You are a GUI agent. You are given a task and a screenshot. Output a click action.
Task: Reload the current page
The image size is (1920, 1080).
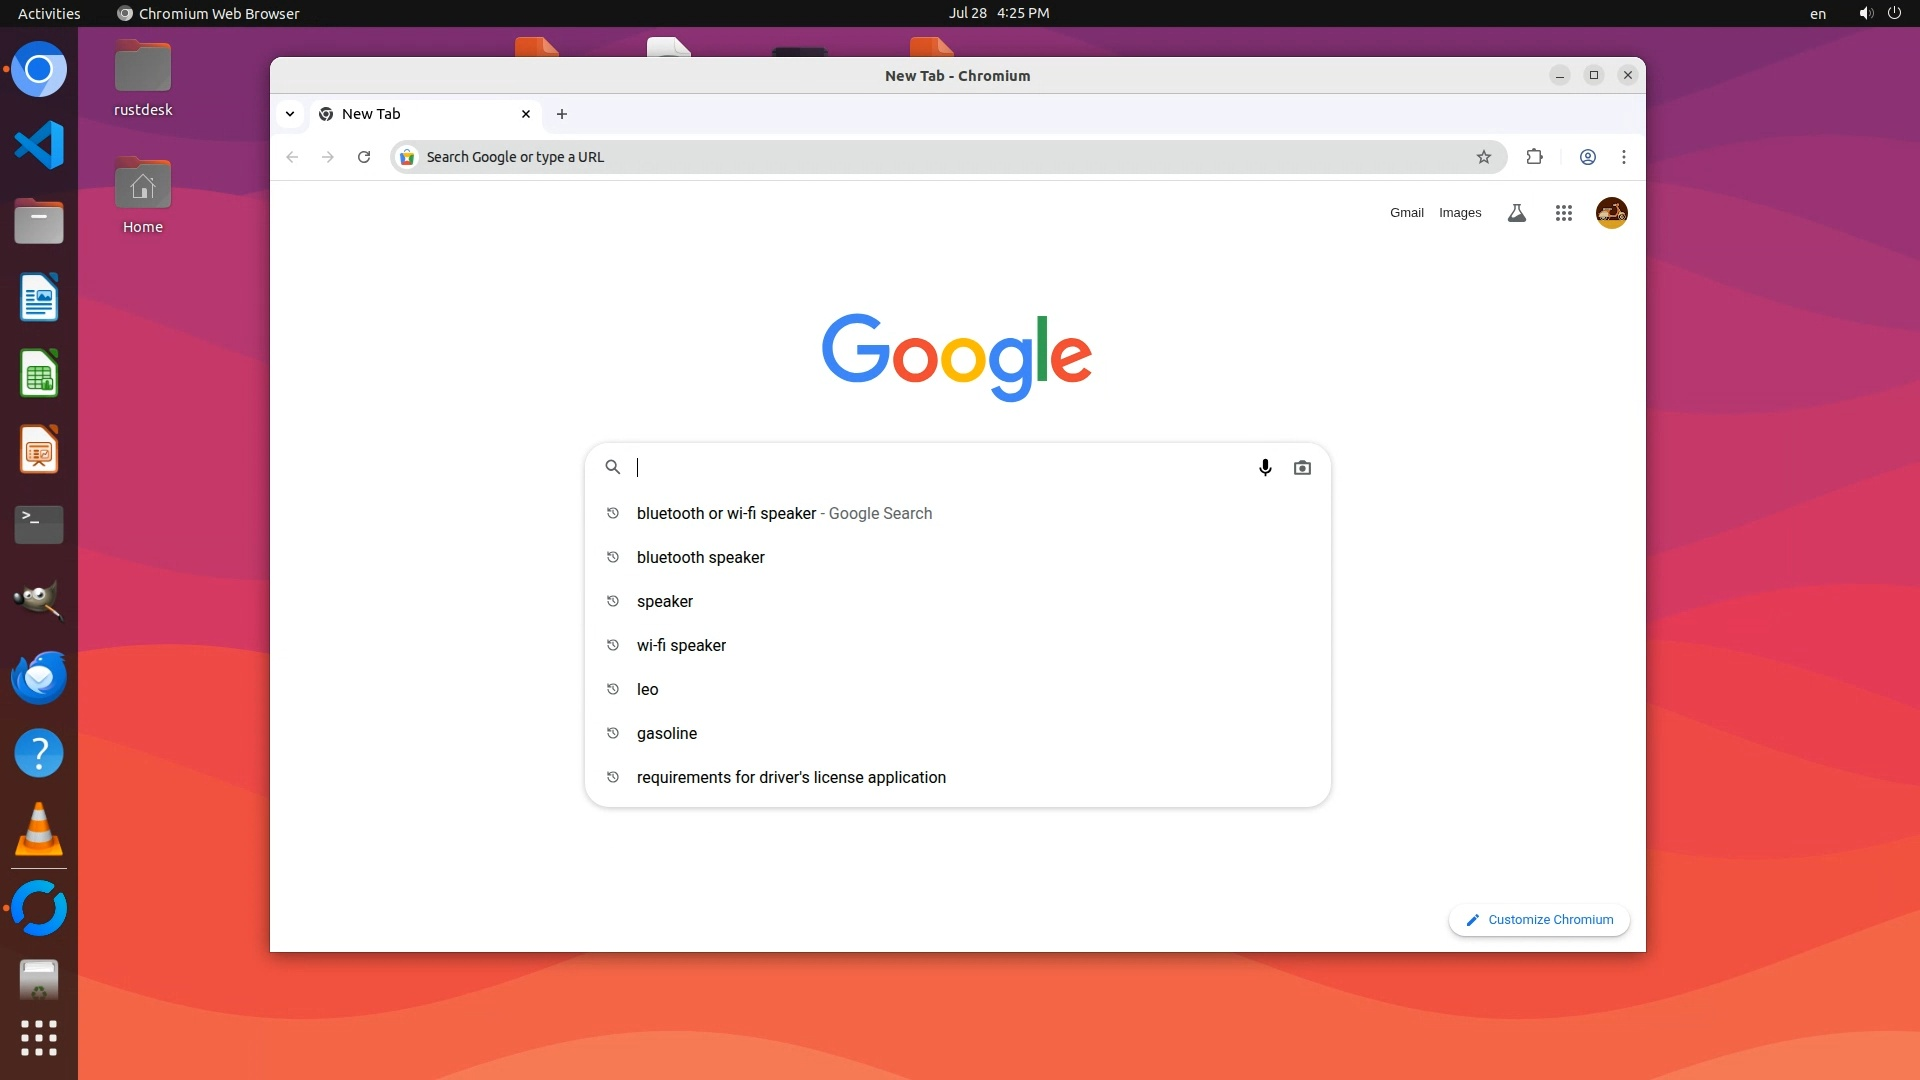(364, 157)
